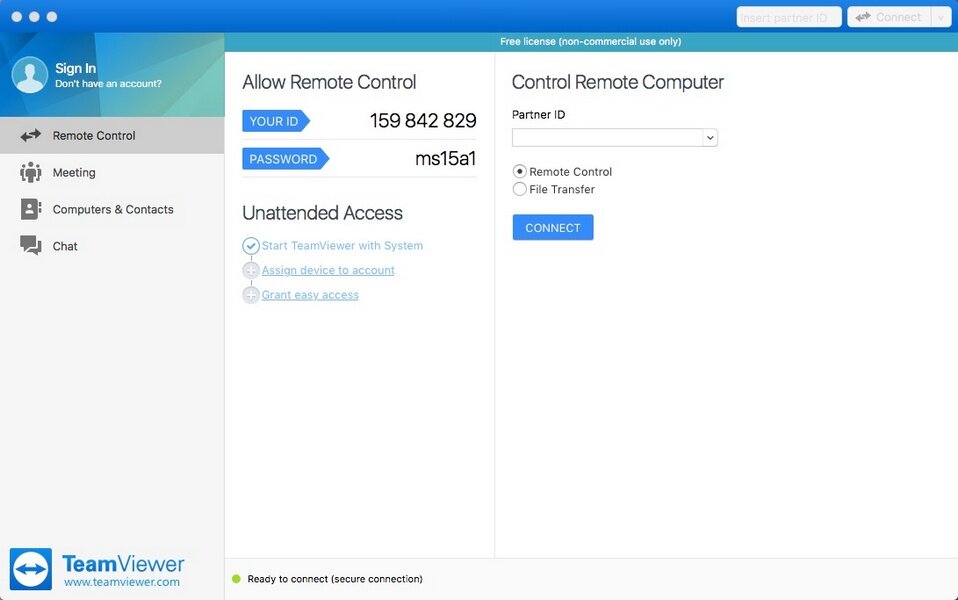
Task: Click the plus icon beside Grant easy access
Action: click(x=251, y=295)
